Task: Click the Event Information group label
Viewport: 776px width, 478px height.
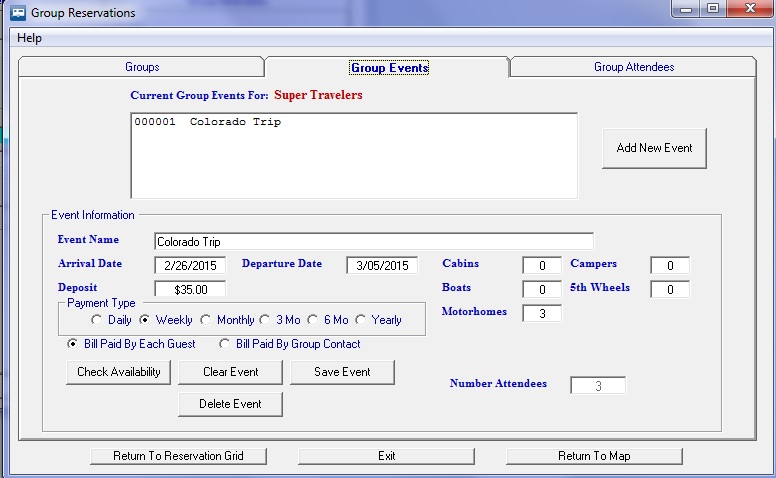Action: [93, 215]
